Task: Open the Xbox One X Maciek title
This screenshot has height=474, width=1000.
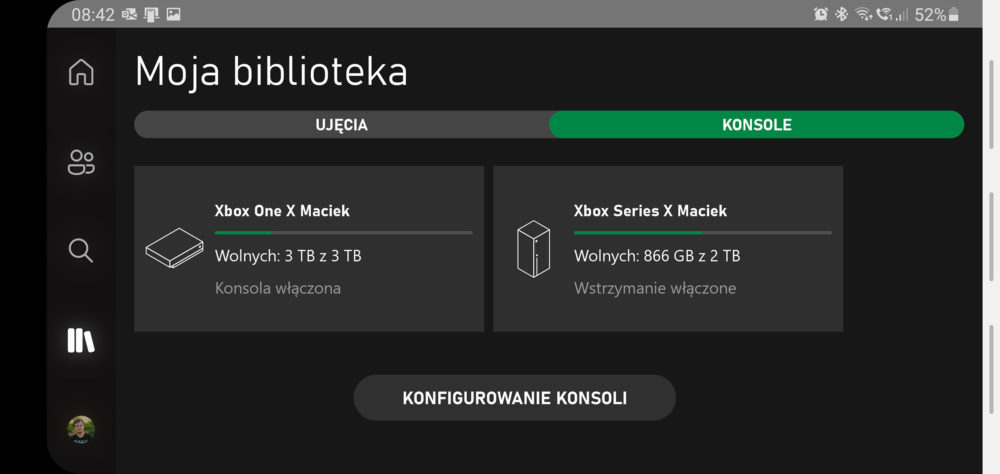Action: pos(282,211)
